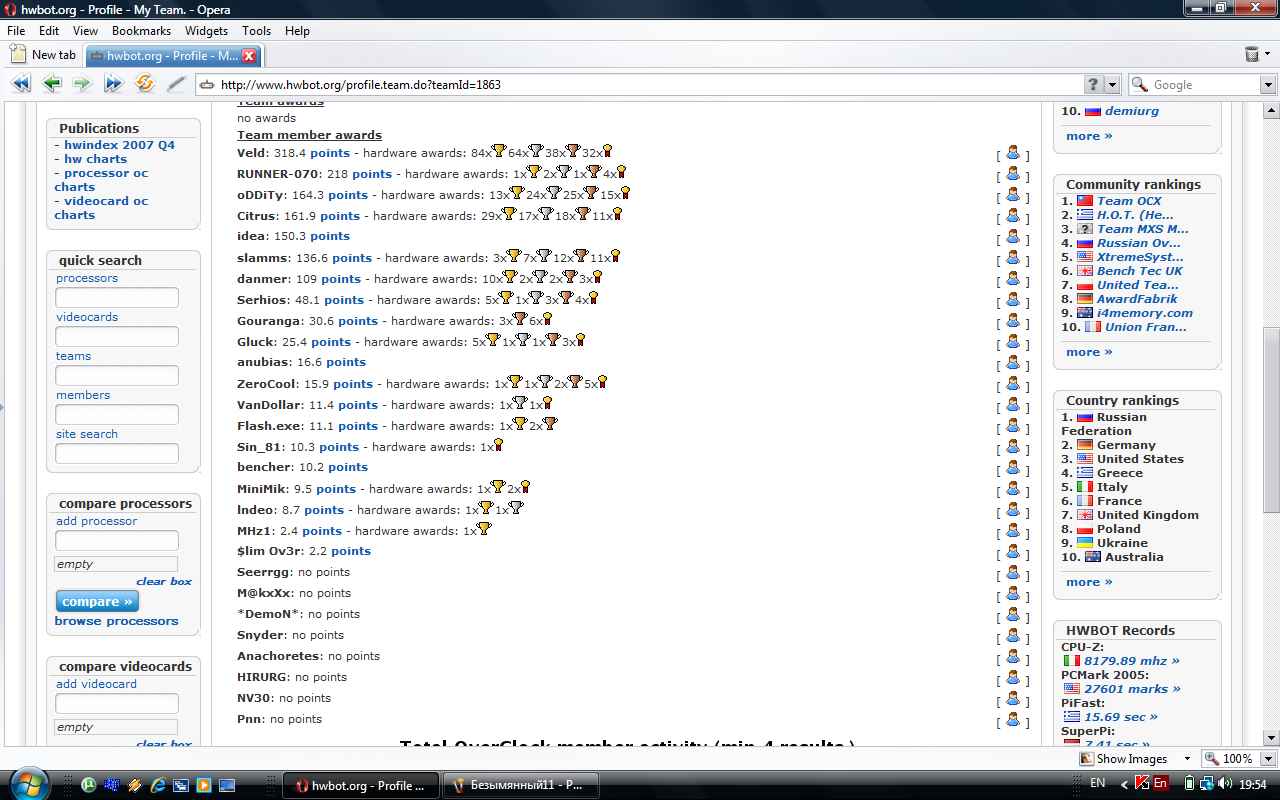Image resolution: width=1280 pixels, height=800 pixels.
Task: Open the 100% zoom dropdown
Action: coord(1267,759)
